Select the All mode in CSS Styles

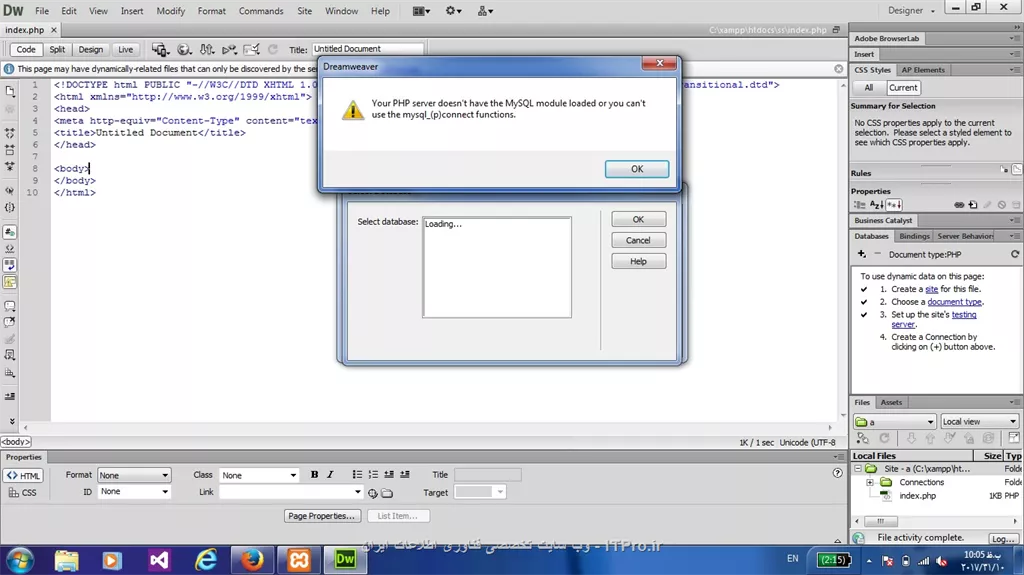pos(869,88)
